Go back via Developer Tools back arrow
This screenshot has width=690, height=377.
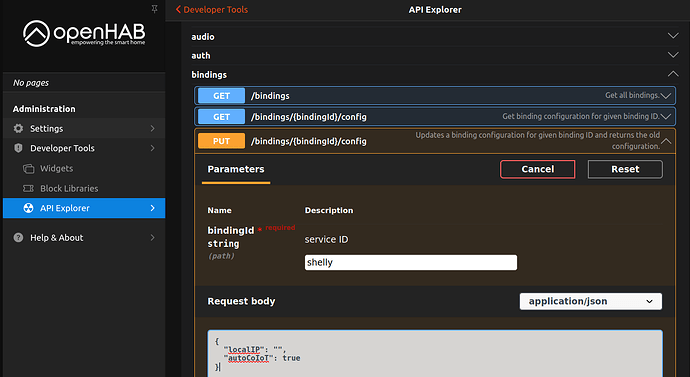point(212,10)
